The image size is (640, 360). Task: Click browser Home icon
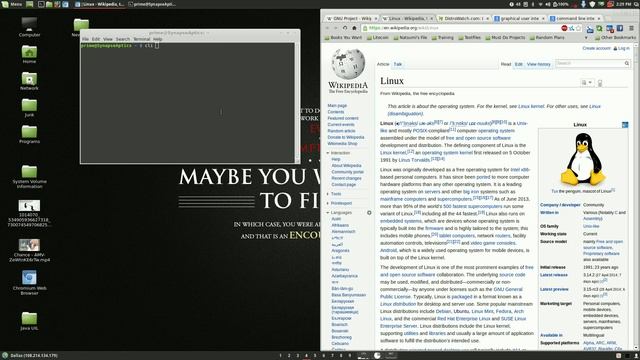354,28
